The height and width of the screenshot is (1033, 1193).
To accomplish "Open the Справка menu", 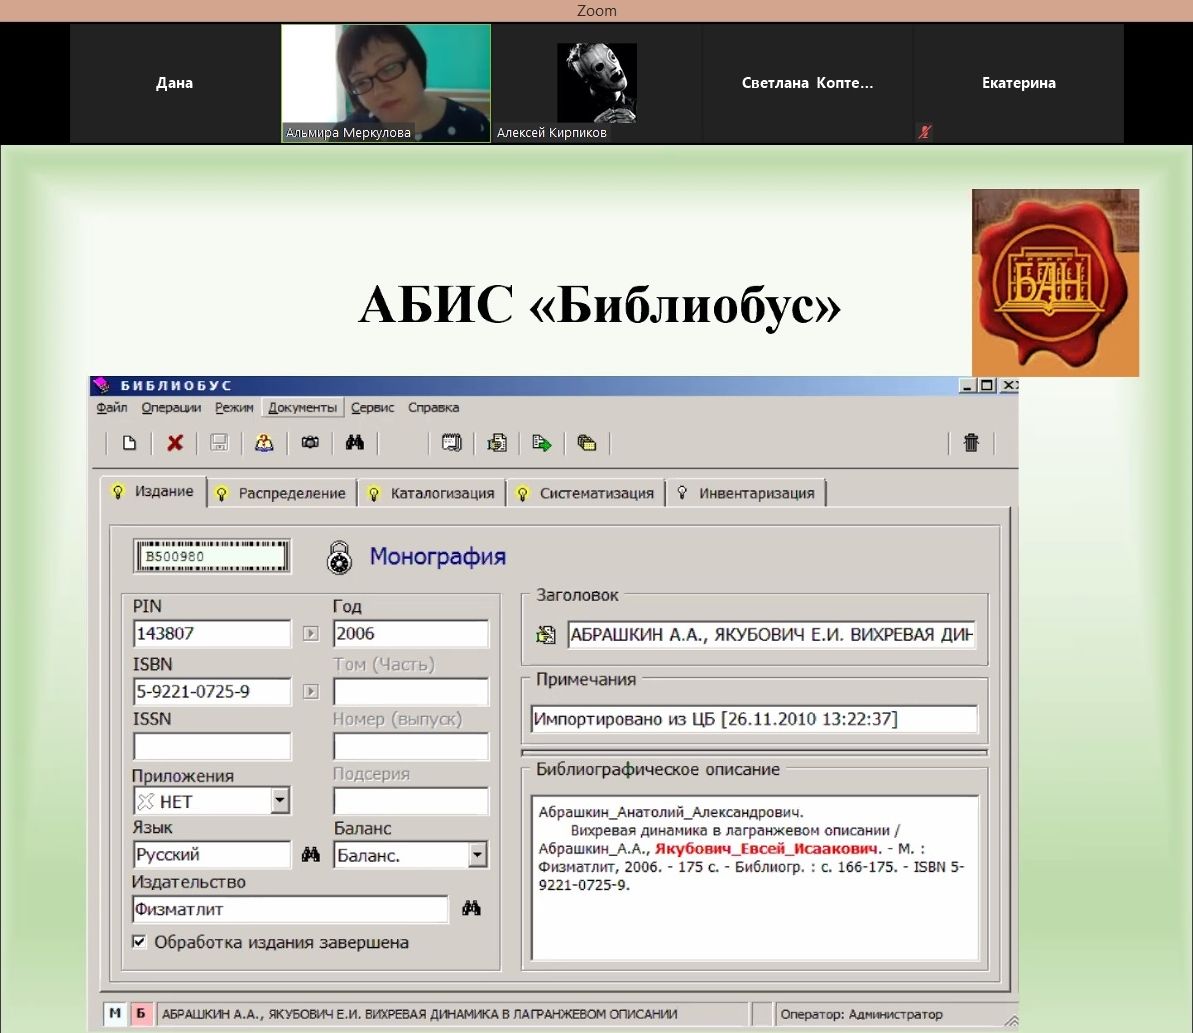I will (434, 408).
